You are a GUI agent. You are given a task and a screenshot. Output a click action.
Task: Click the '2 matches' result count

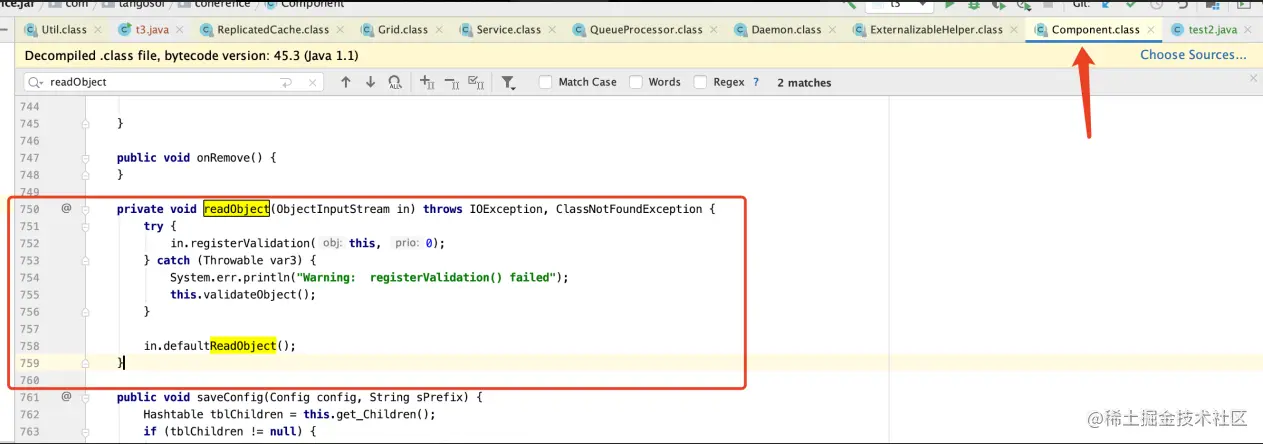coord(804,82)
